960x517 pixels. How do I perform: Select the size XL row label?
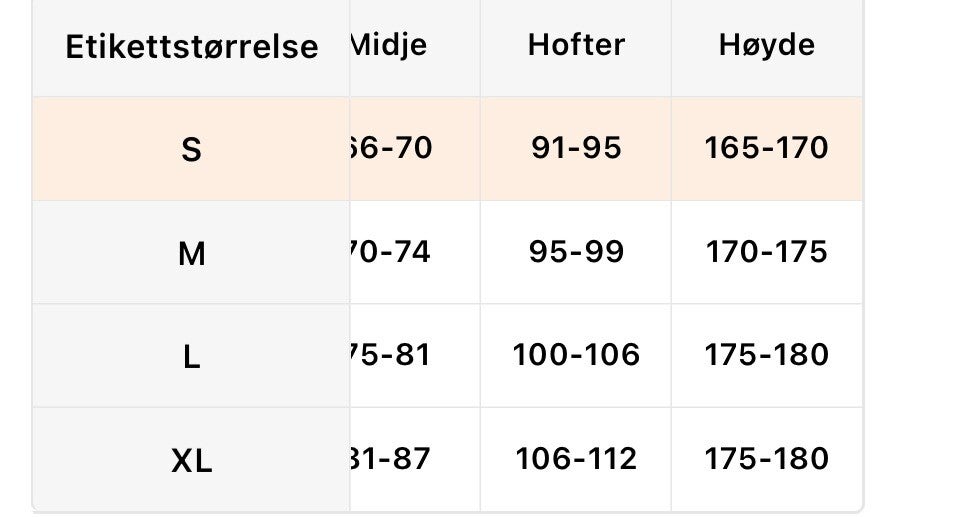click(x=191, y=459)
